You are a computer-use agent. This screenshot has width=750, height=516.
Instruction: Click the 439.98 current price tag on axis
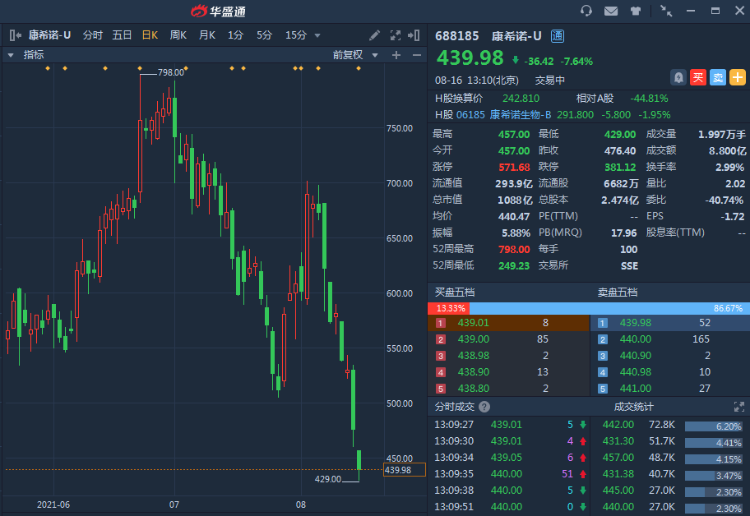(404, 470)
